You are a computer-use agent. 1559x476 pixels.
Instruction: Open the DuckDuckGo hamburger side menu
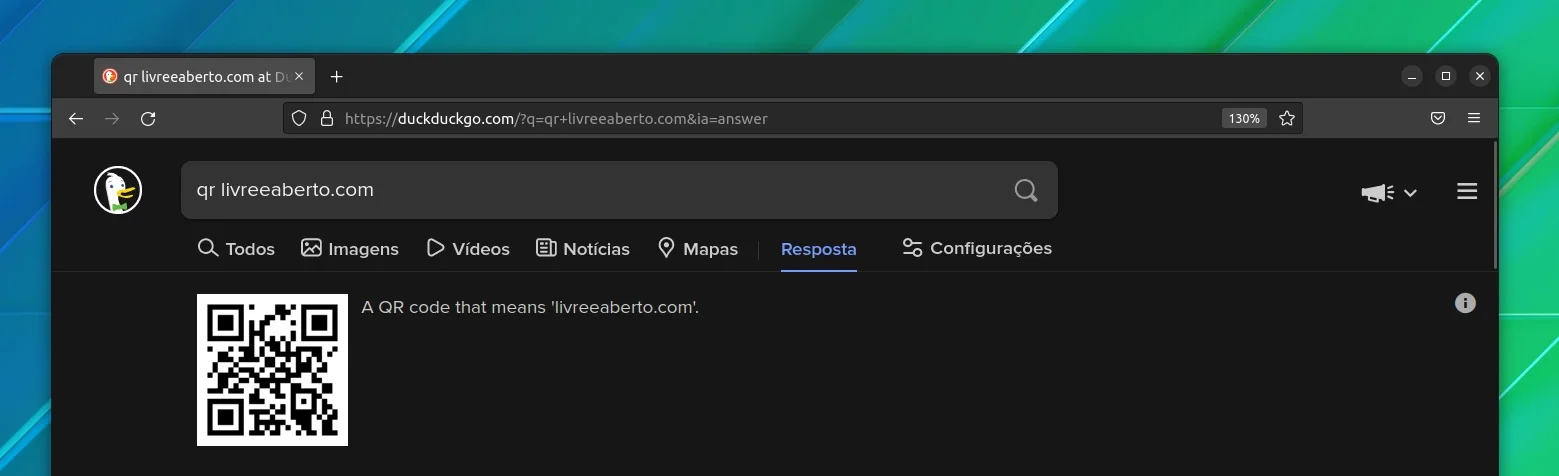pyautogui.click(x=1467, y=191)
